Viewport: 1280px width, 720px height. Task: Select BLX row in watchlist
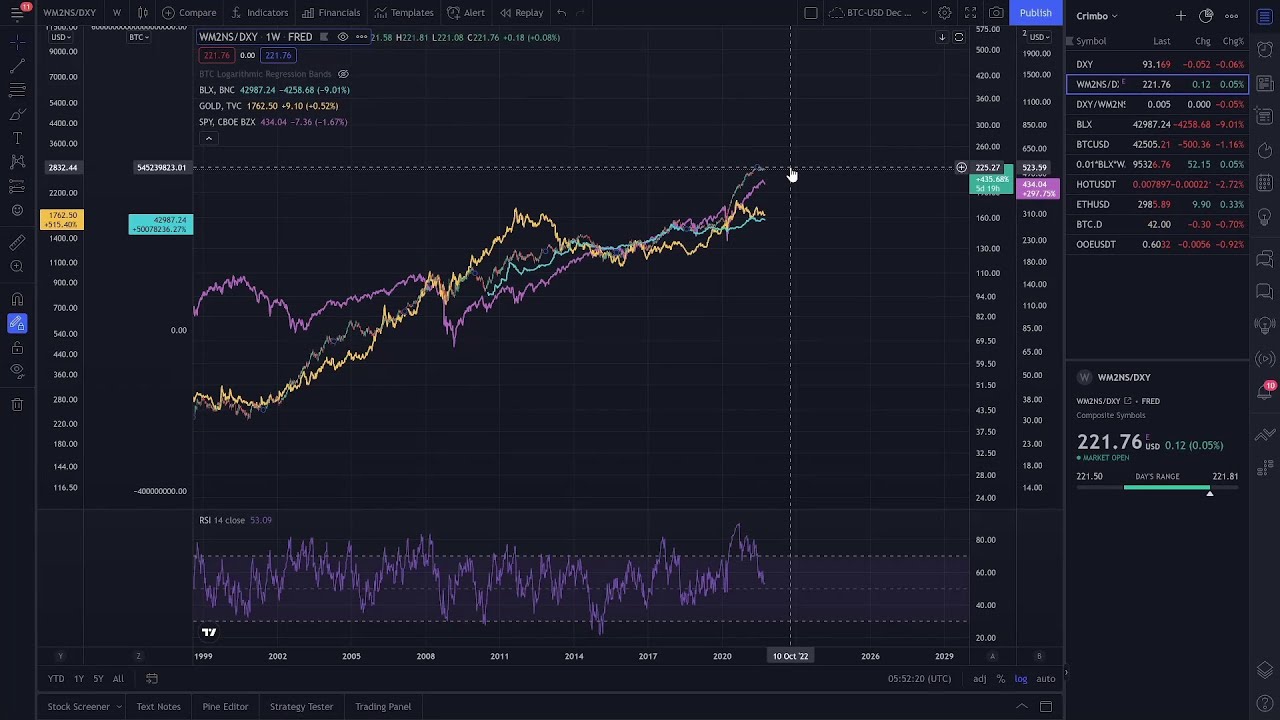pos(1158,124)
